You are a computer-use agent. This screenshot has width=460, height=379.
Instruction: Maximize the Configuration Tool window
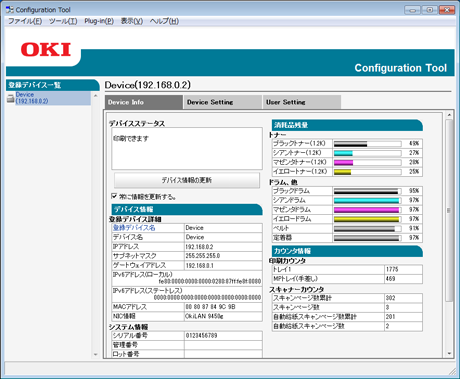(x=430, y=10)
